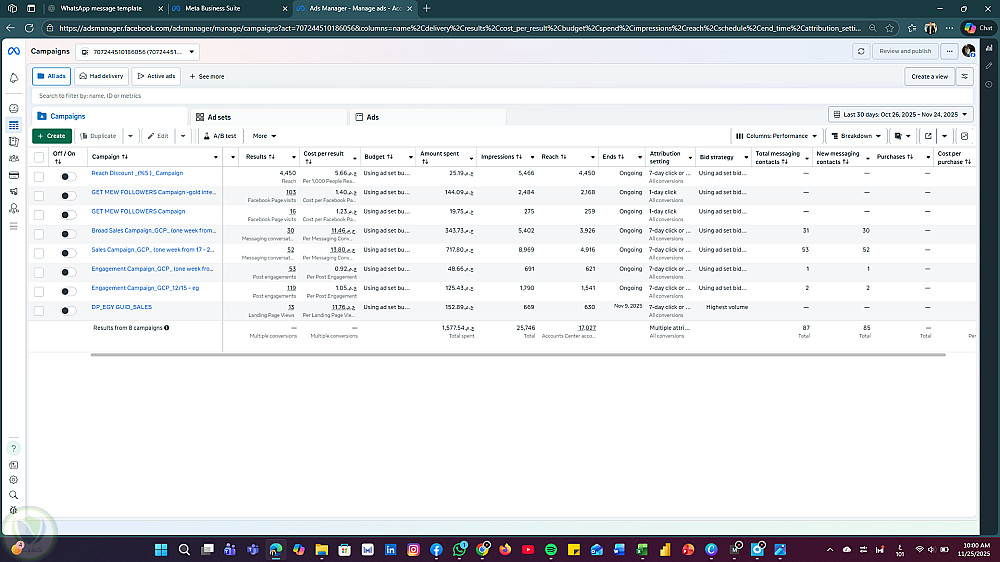Open the account profile avatar
Screen dimensions: 1000x562
coord(969,51)
